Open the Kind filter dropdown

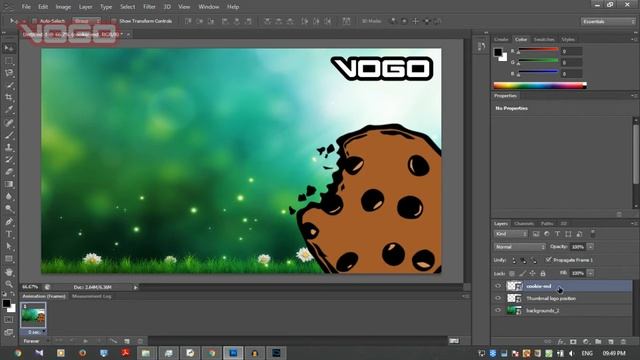511,234
